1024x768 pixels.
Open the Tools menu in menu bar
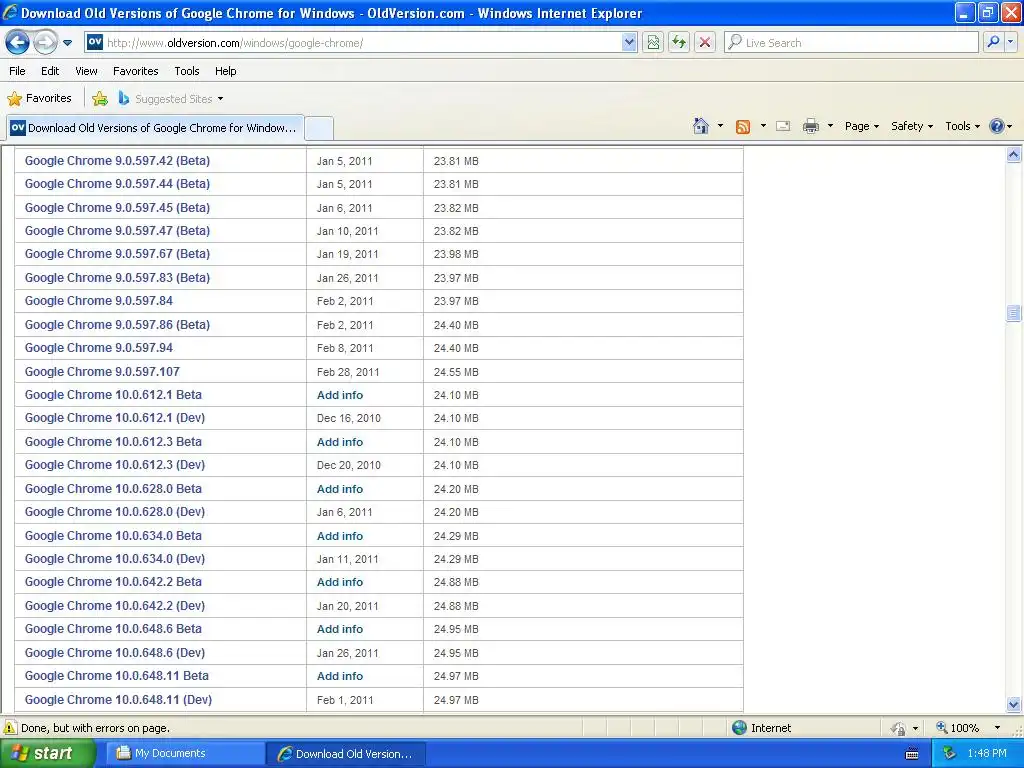tap(187, 71)
